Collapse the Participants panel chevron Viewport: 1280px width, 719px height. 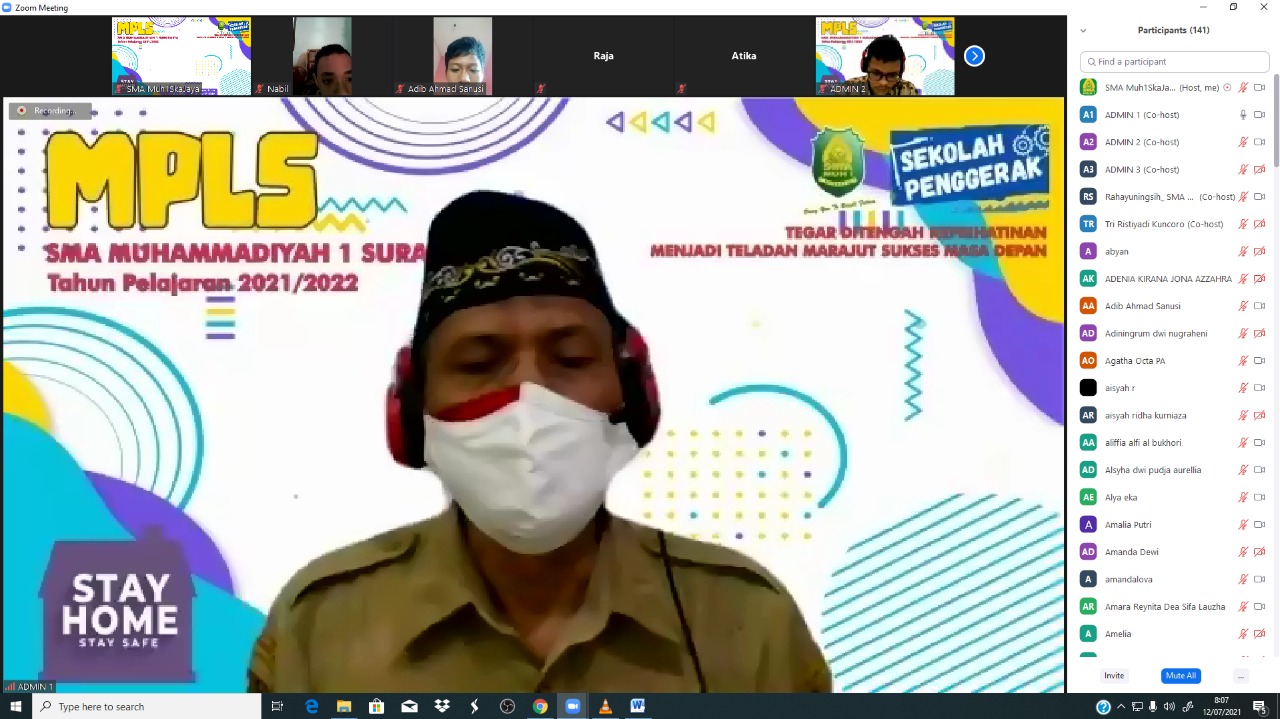click(x=1083, y=30)
